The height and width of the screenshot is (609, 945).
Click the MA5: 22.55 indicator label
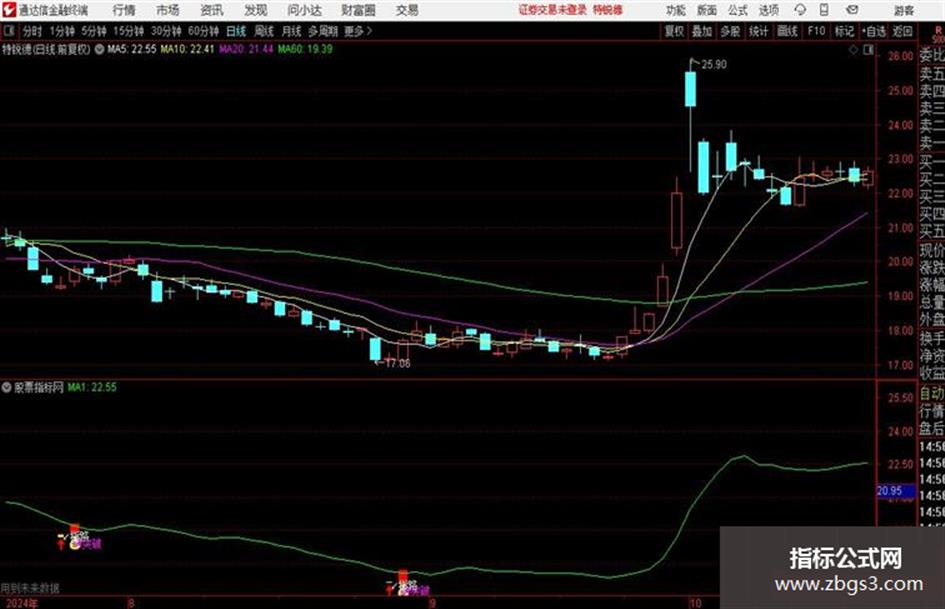(131, 49)
